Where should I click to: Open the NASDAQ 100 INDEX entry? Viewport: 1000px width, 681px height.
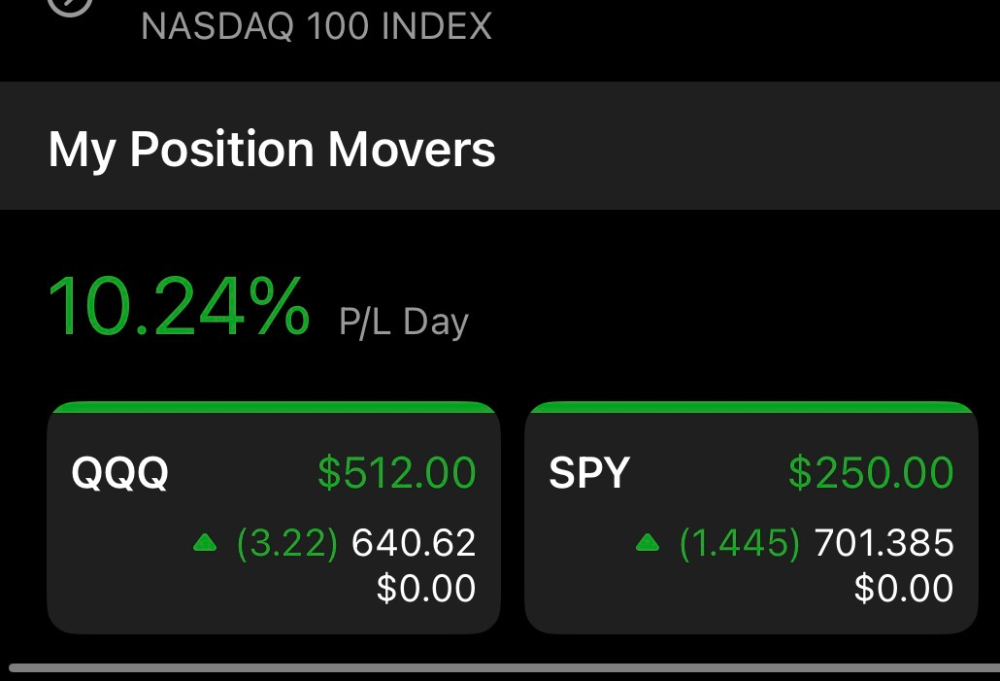click(316, 26)
